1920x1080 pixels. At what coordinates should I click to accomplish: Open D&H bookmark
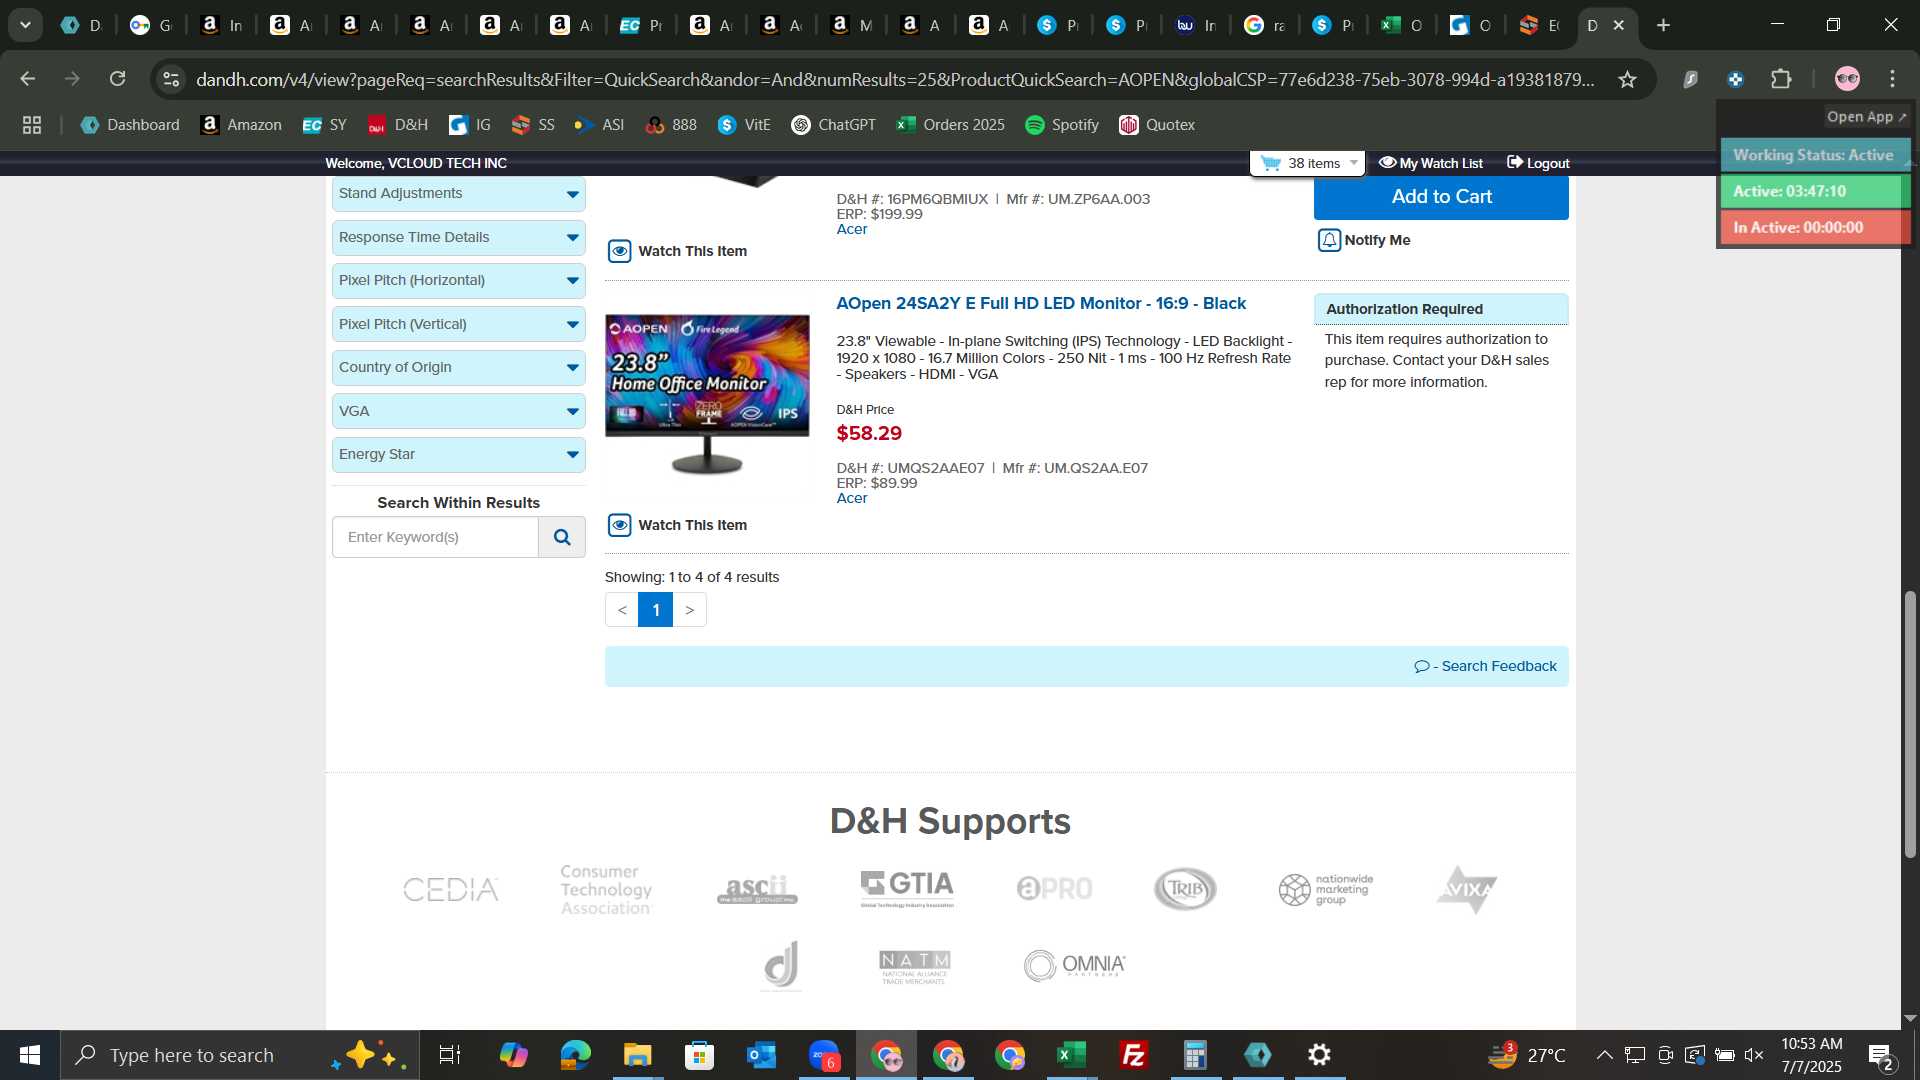[x=398, y=125]
